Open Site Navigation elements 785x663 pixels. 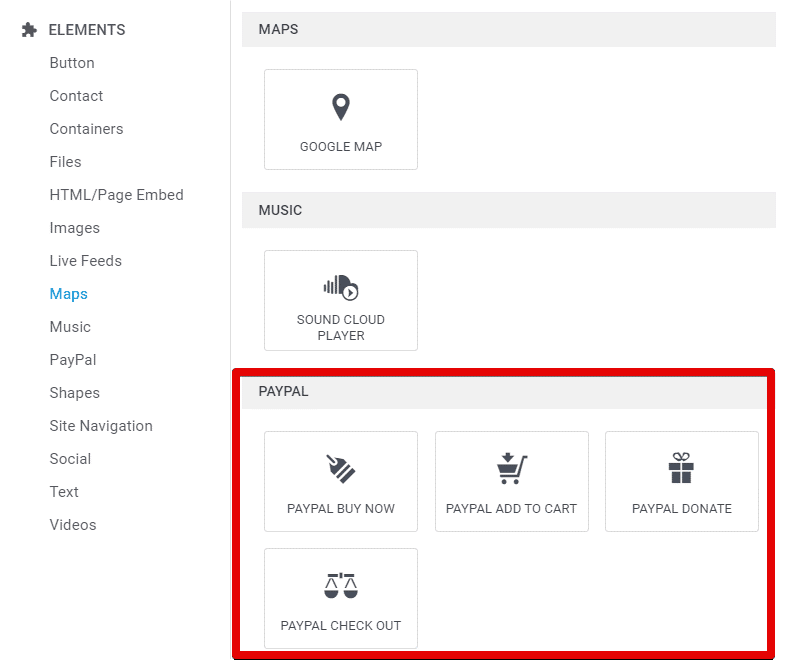click(101, 426)
